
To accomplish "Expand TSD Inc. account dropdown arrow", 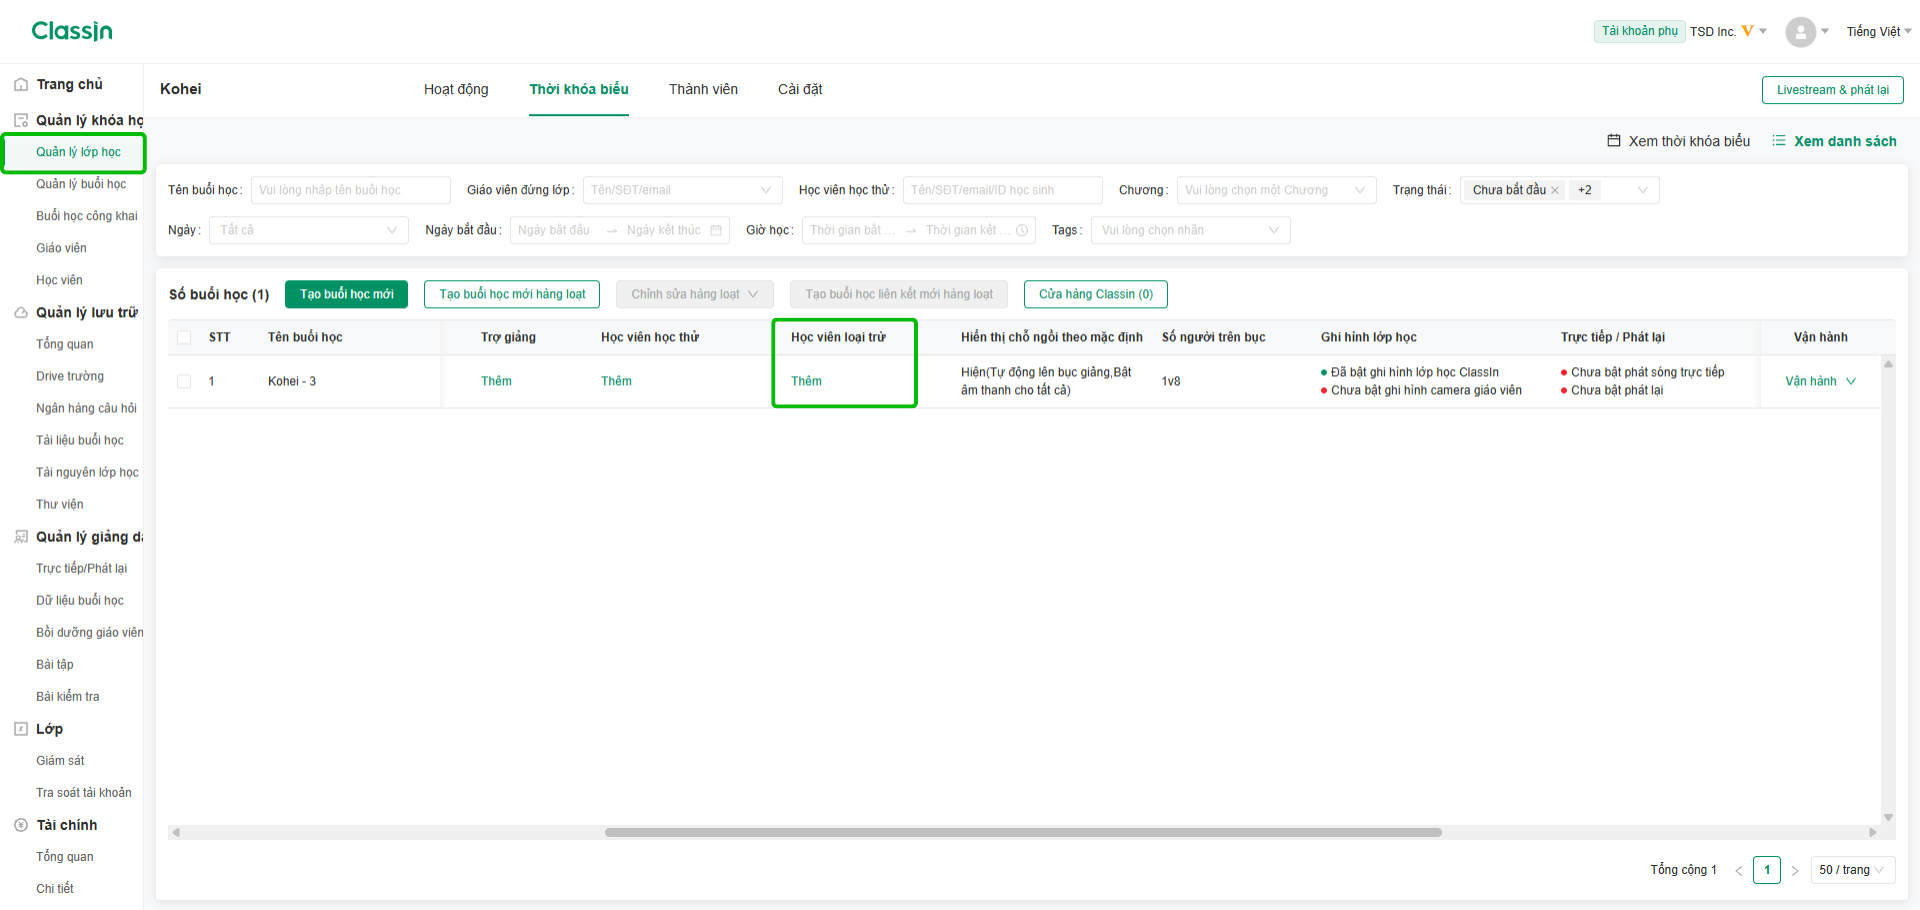I will [x=1763, y=31].
